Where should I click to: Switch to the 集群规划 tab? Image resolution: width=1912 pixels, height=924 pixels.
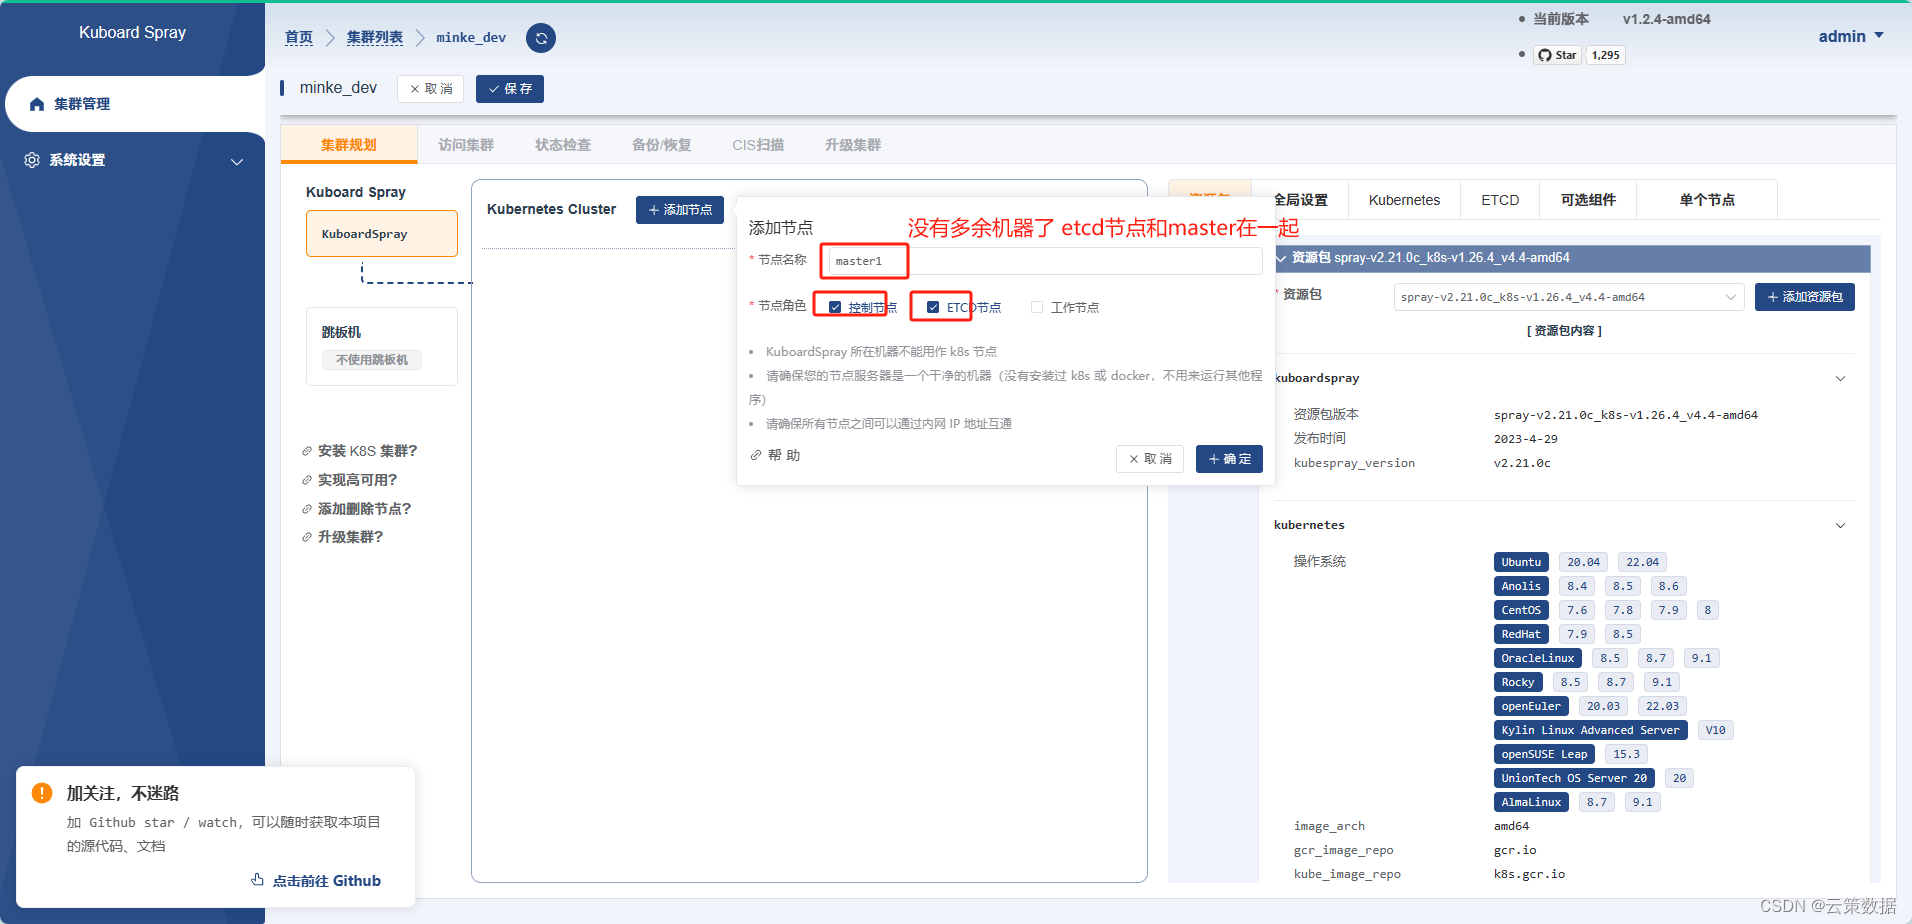pyautogui.click(x=348, y=145)
